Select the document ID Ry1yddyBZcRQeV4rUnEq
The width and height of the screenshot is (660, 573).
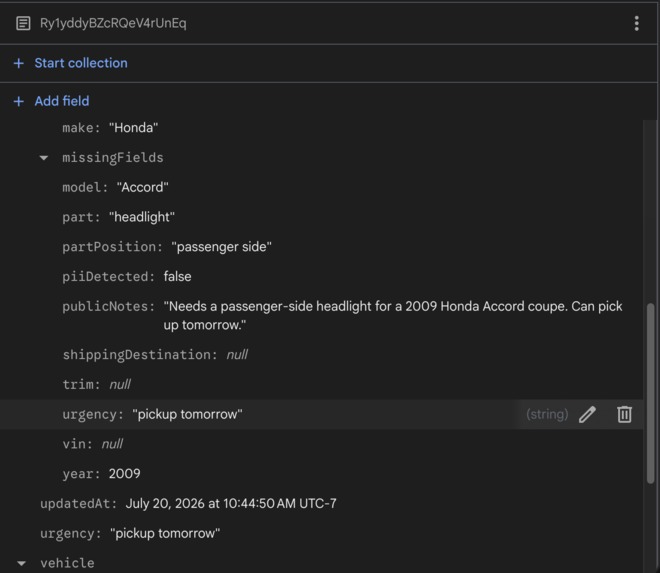[x=113, y=23]
